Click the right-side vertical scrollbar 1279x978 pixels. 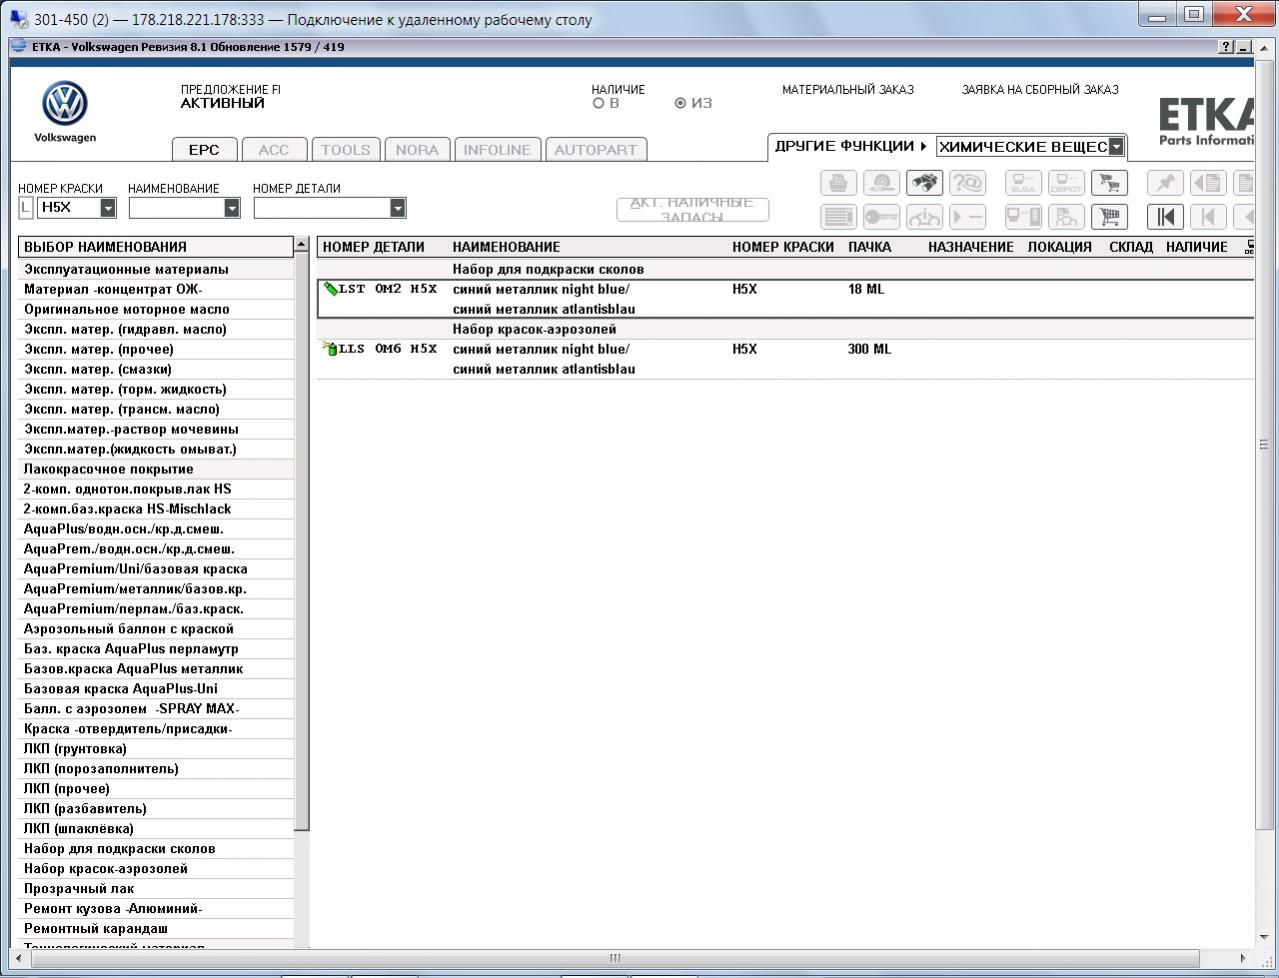coord(1263,445)
